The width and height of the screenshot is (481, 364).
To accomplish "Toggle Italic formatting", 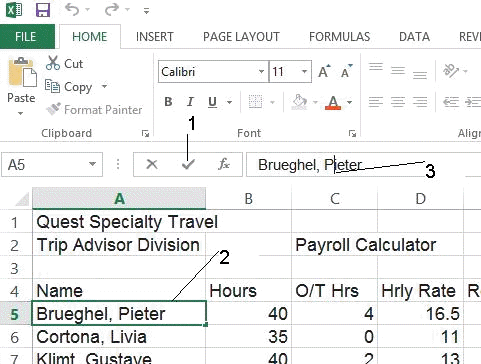I will [190, 102].
